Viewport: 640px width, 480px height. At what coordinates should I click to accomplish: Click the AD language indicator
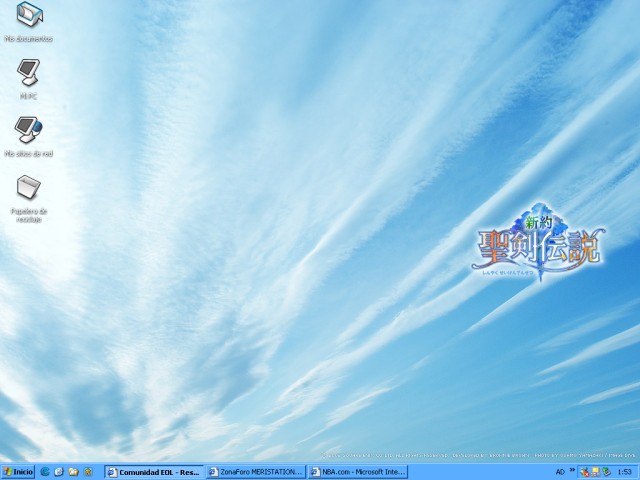pos(560,472)
